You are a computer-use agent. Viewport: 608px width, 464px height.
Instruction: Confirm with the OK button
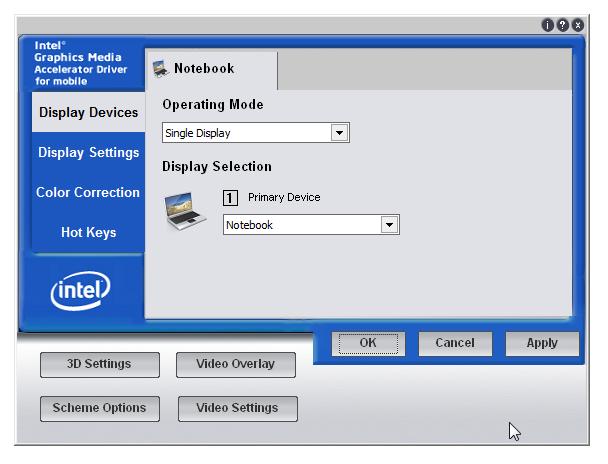click(x=368, y=343)
